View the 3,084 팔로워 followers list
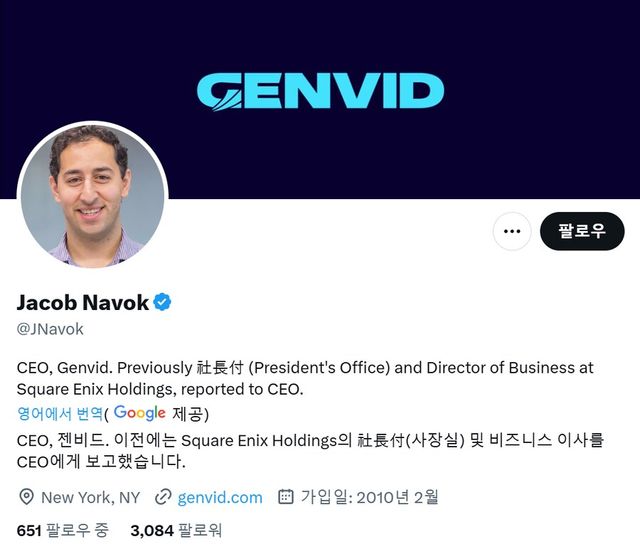Viewport: 640px width, 549px height. 176,530
